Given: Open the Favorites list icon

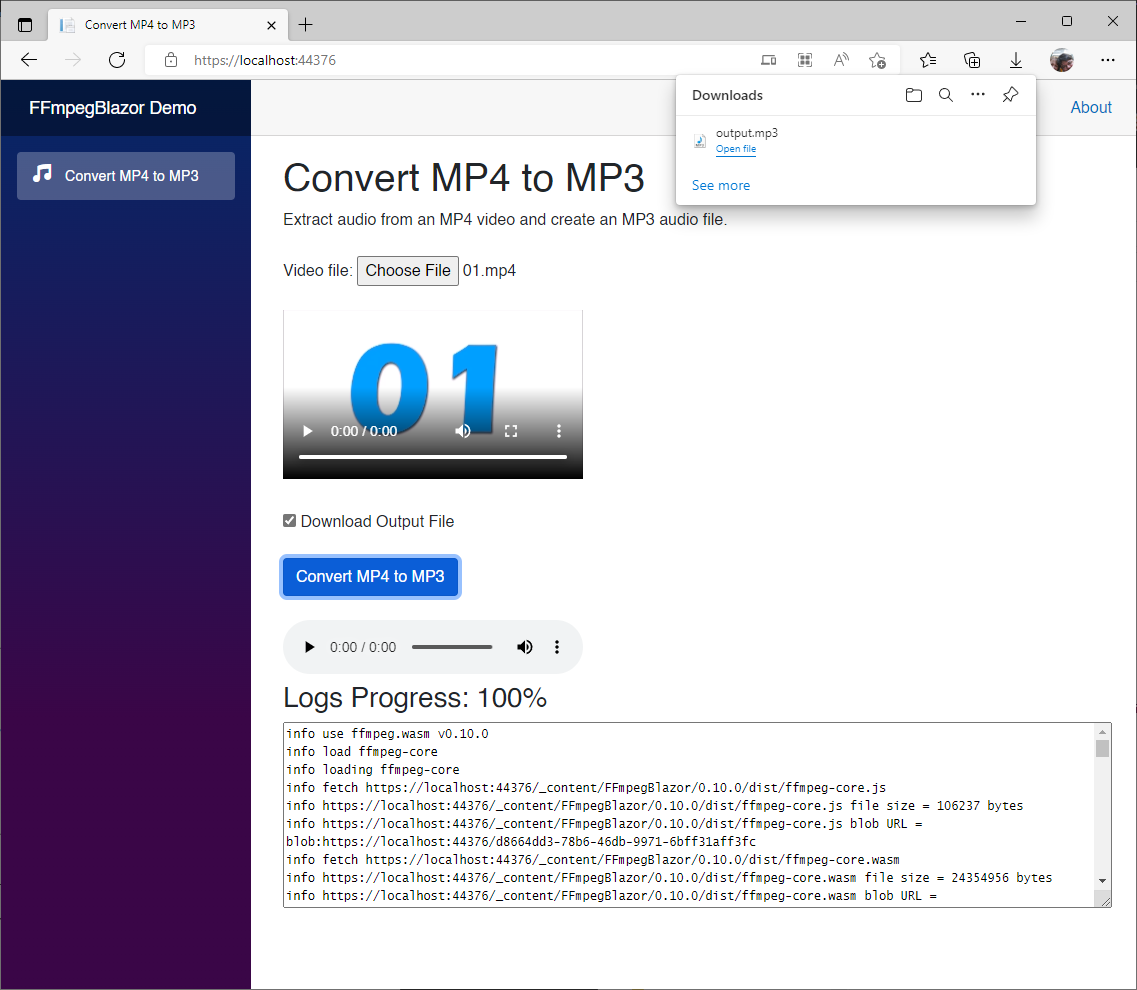Looking at the screenshot, I should pyautogui.click(x=928, y=60).
